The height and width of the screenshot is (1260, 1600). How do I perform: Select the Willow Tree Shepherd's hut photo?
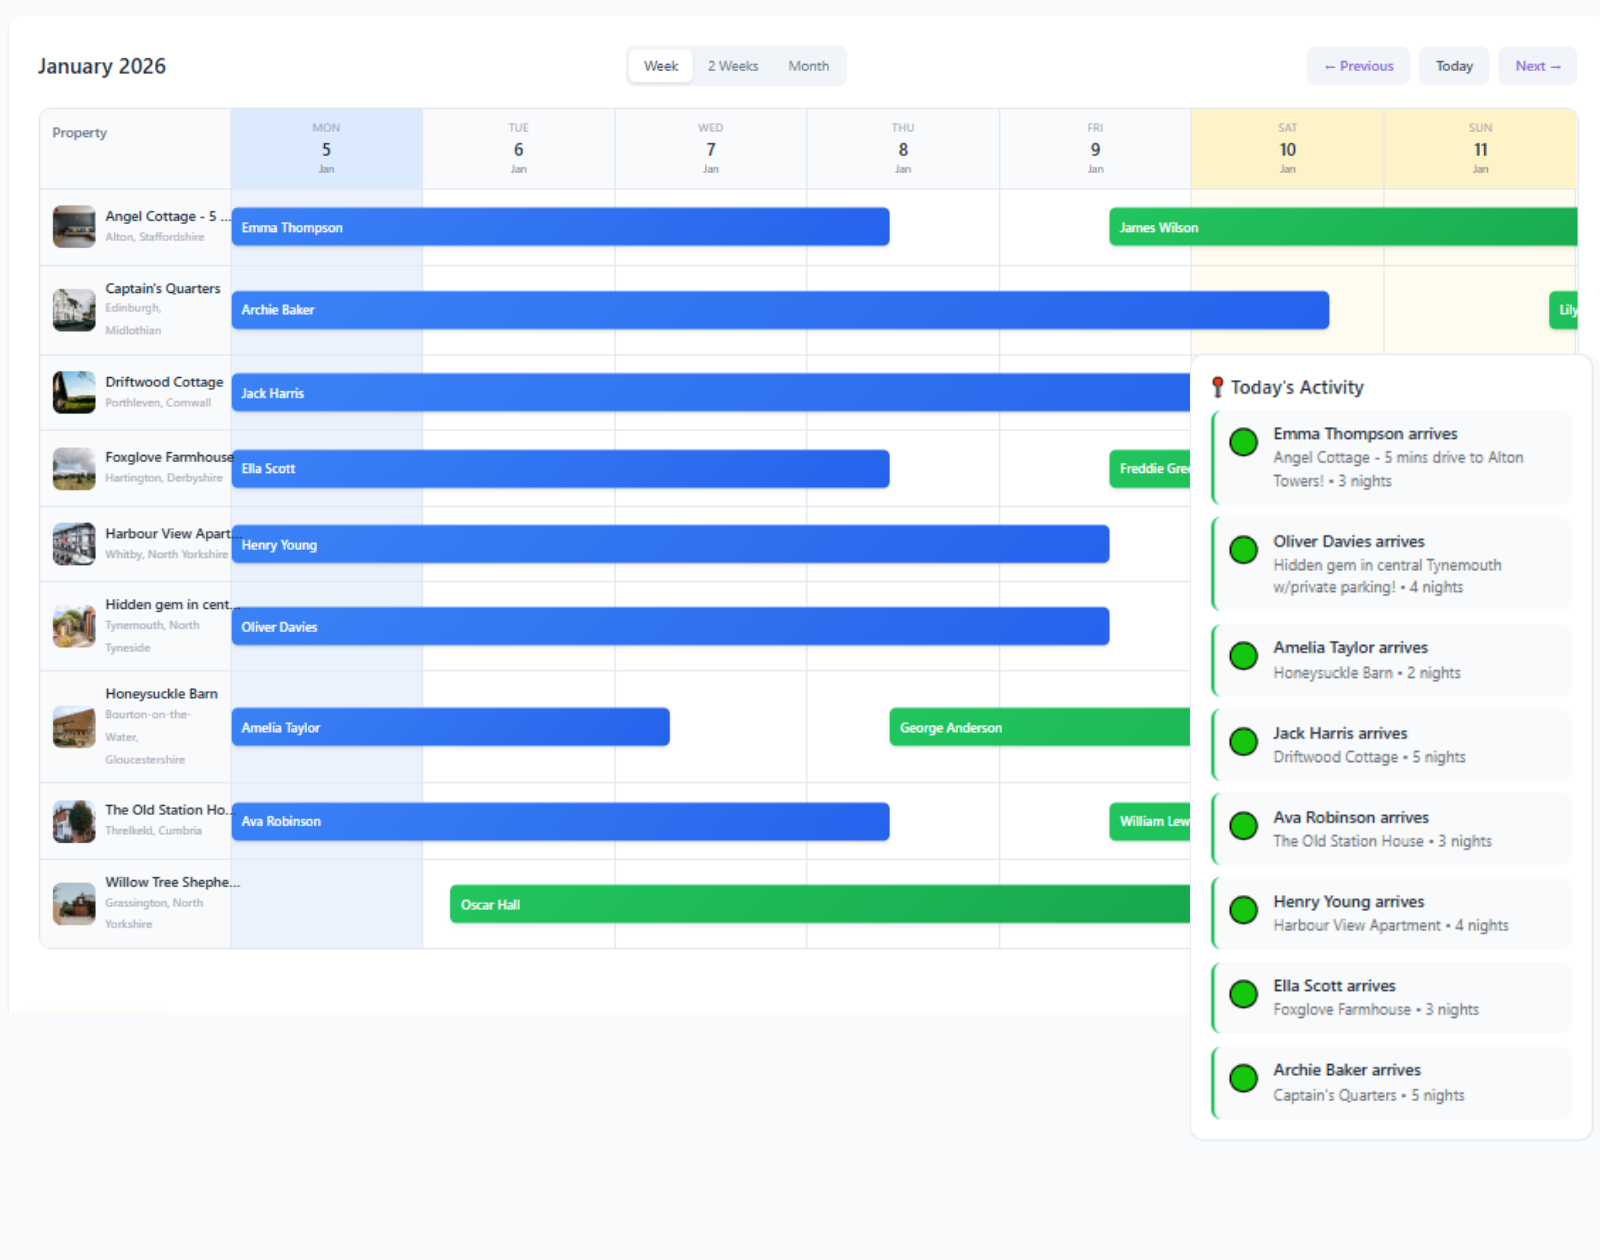coord(72,902)
